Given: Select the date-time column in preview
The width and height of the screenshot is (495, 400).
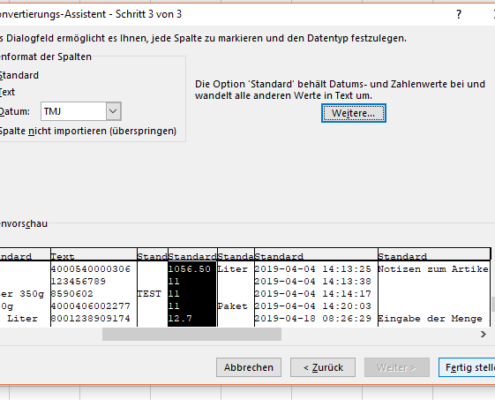Looking at the screenshot, I should [x=316, y=287].
